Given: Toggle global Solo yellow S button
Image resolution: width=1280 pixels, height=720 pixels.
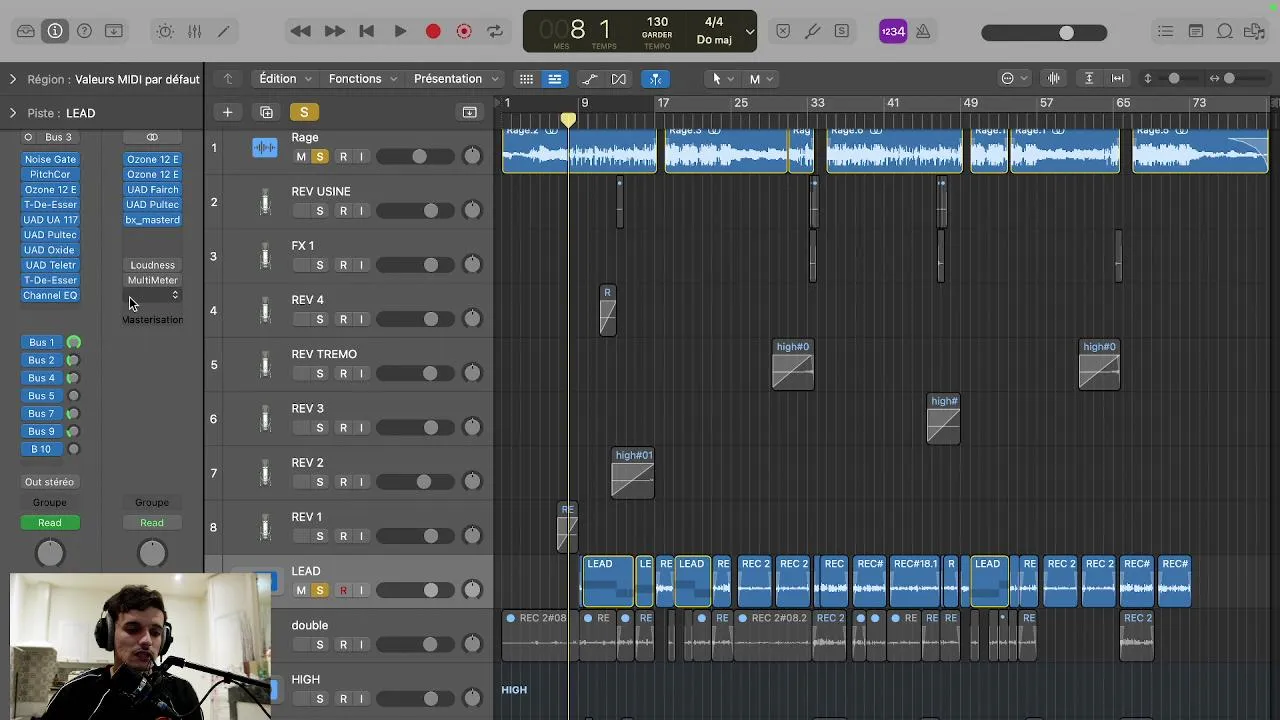Looking at the screenshot, I should pyautogui.click(x=304, y=112).
